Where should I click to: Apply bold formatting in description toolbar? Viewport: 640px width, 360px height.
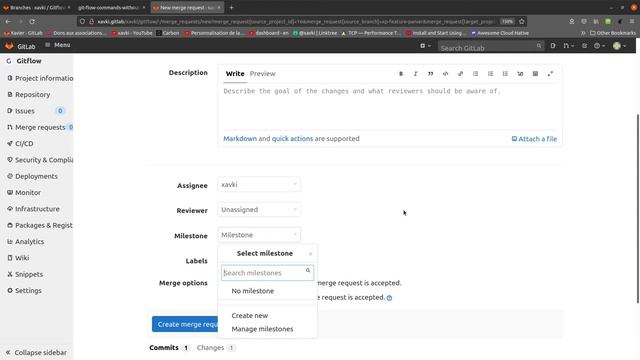coord(401,74)
